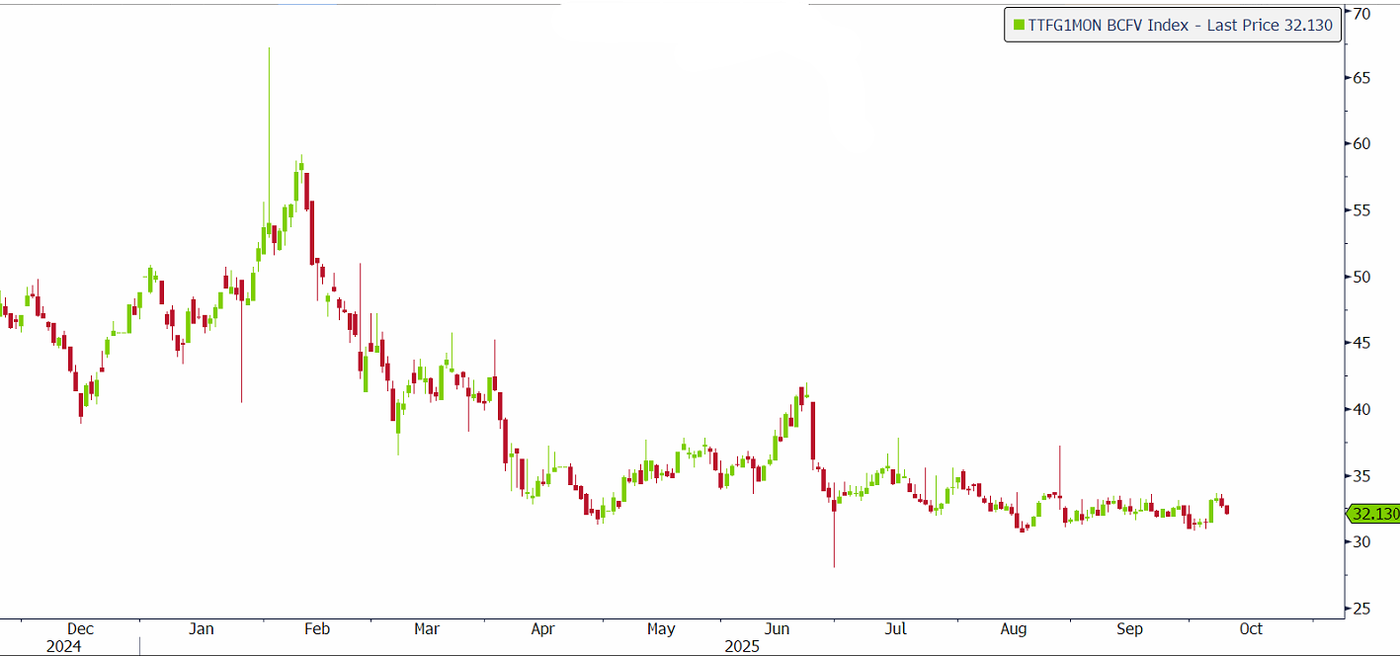This screenshot has width=1400, height=656.
Task: Click the Jun month label on time axis
Action: point(777,629)
